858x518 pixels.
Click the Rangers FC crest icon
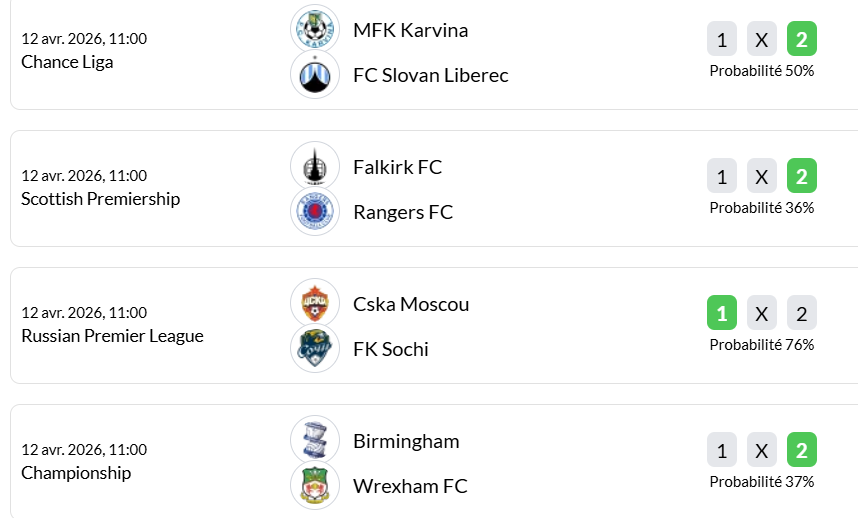pyautogui.click(x=315, y=212)
